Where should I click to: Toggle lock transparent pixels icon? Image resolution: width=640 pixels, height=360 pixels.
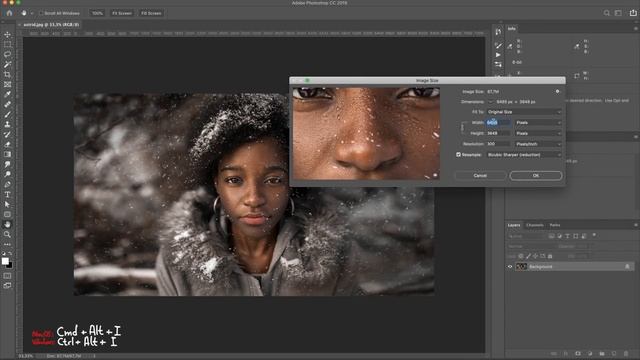click(x=521, y=256)
